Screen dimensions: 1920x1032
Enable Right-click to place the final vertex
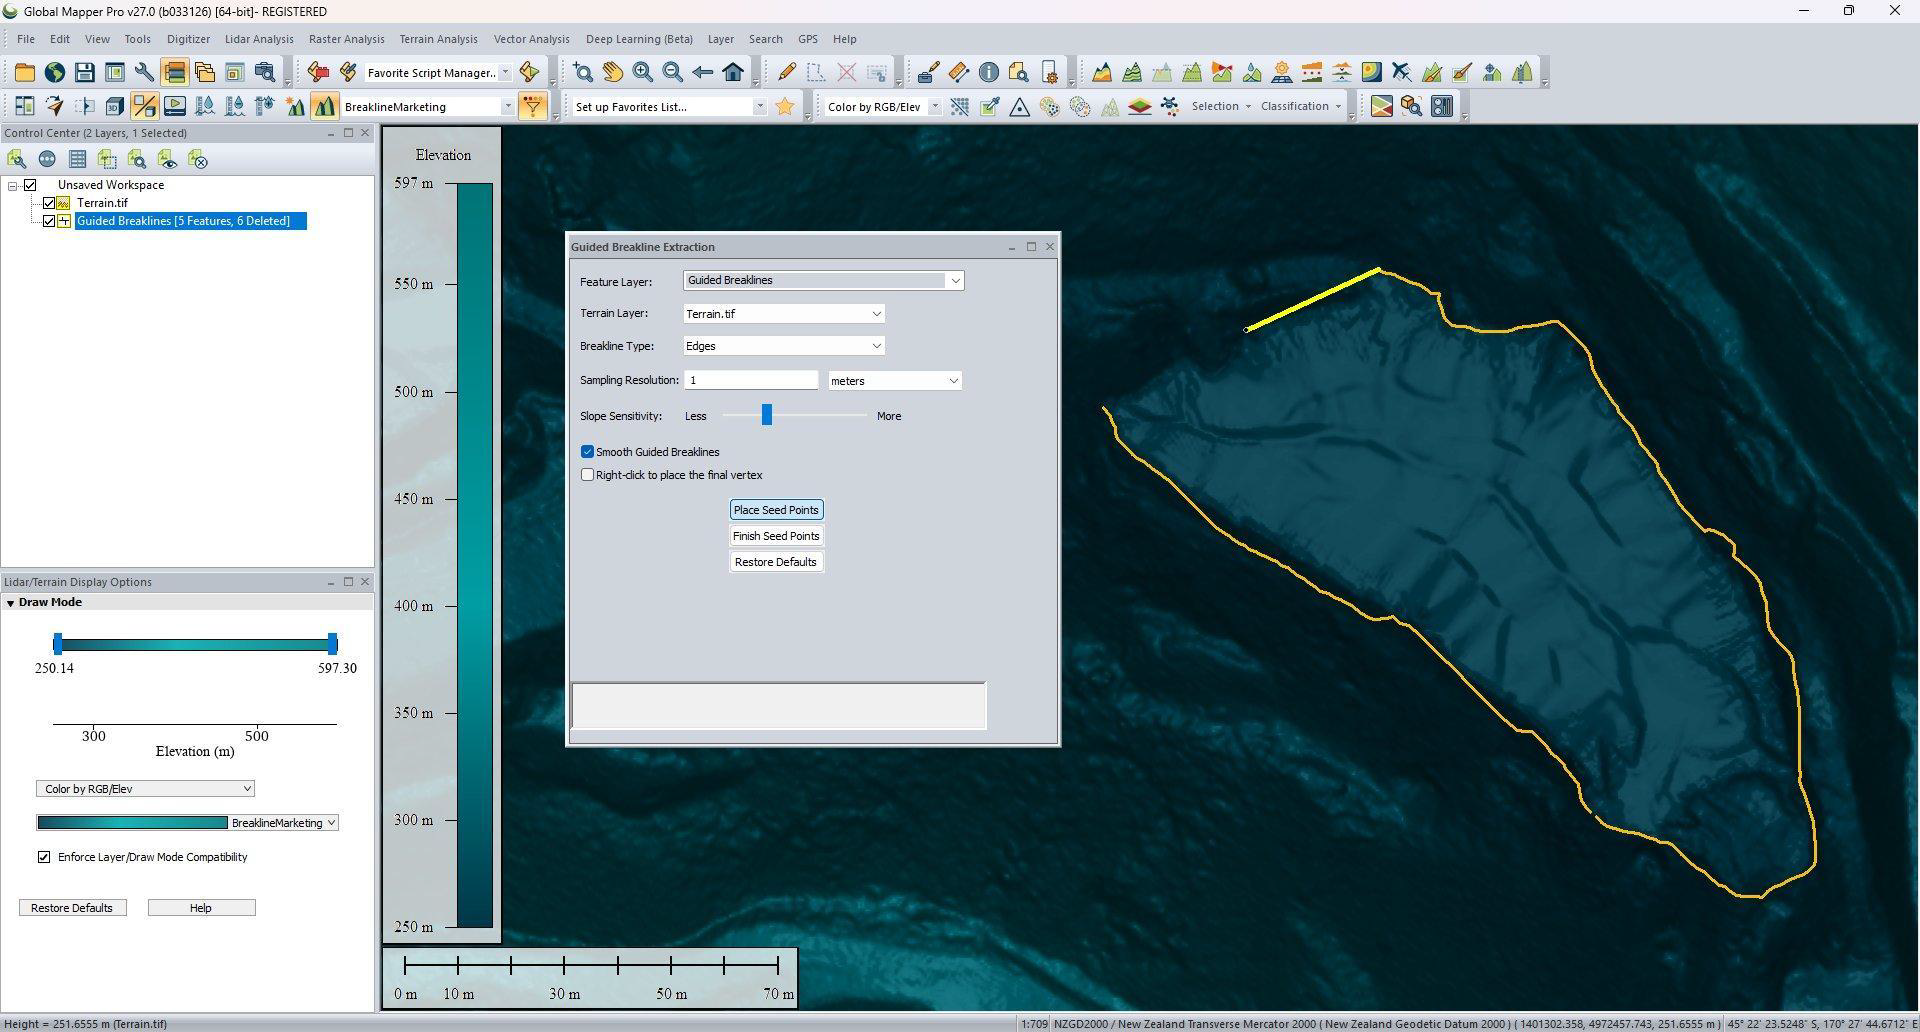click(588, 475)
